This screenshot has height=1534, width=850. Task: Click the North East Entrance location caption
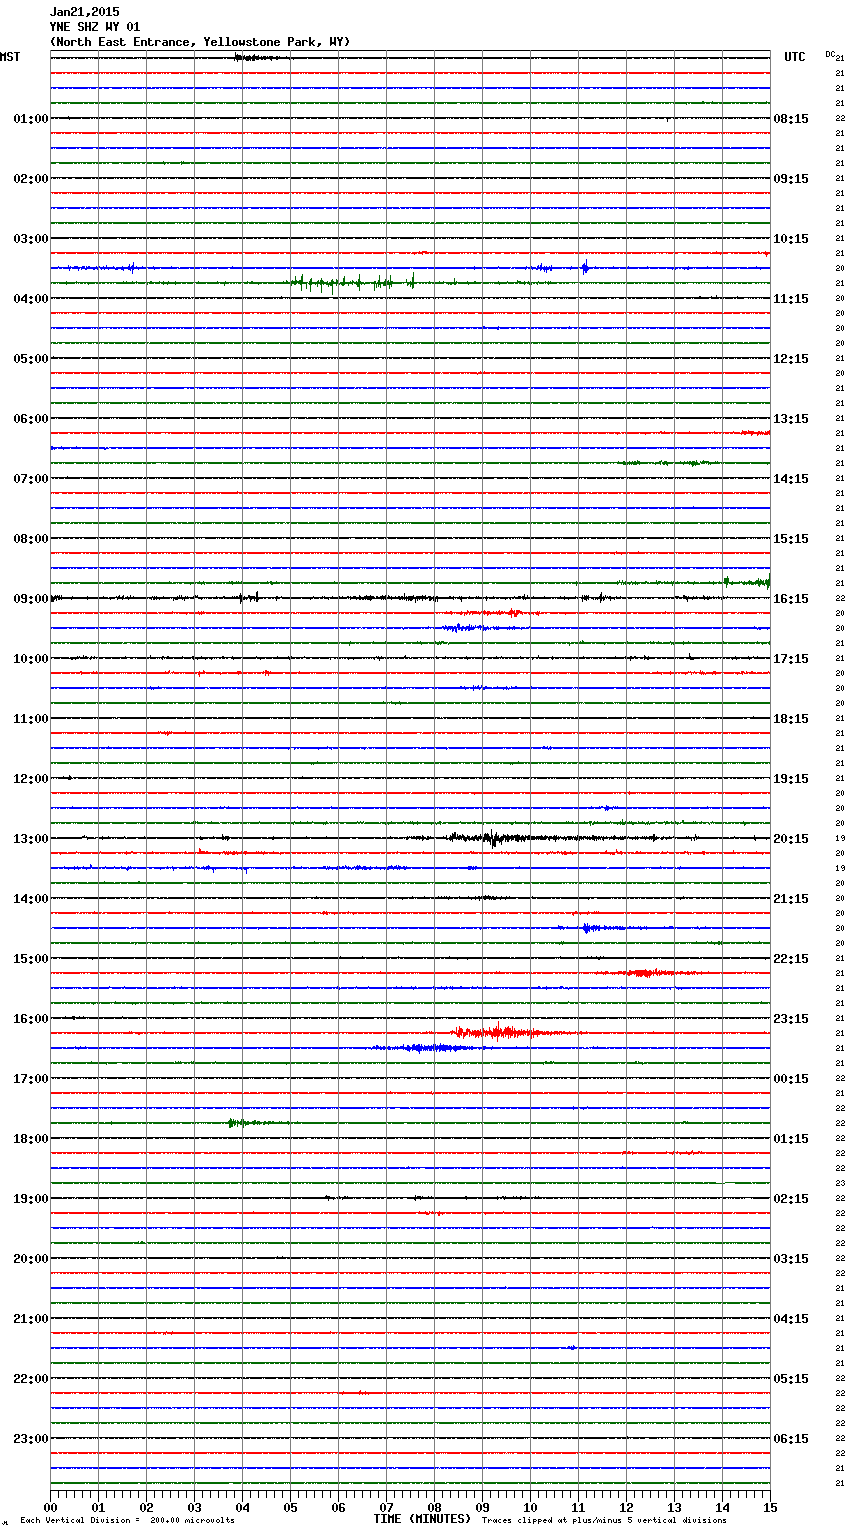(x=200, y=42)
